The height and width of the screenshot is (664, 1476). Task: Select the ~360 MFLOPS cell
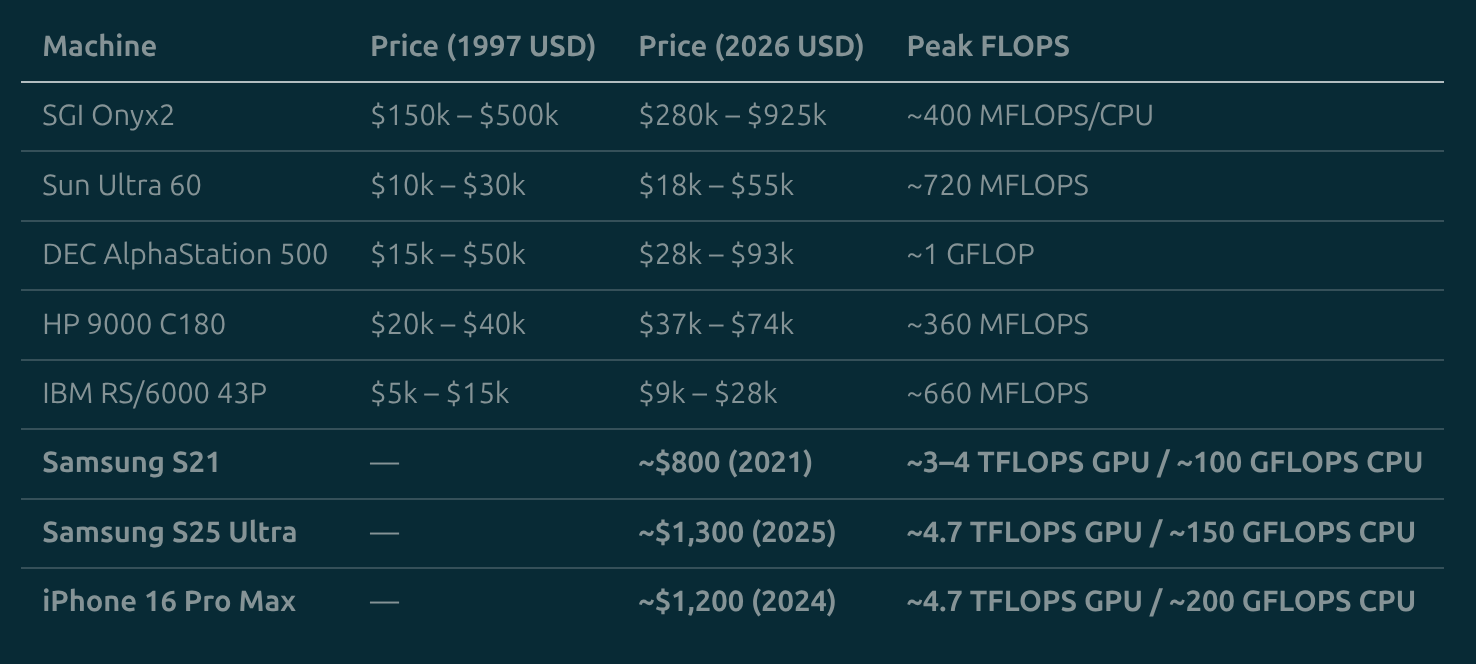[997, 324]
